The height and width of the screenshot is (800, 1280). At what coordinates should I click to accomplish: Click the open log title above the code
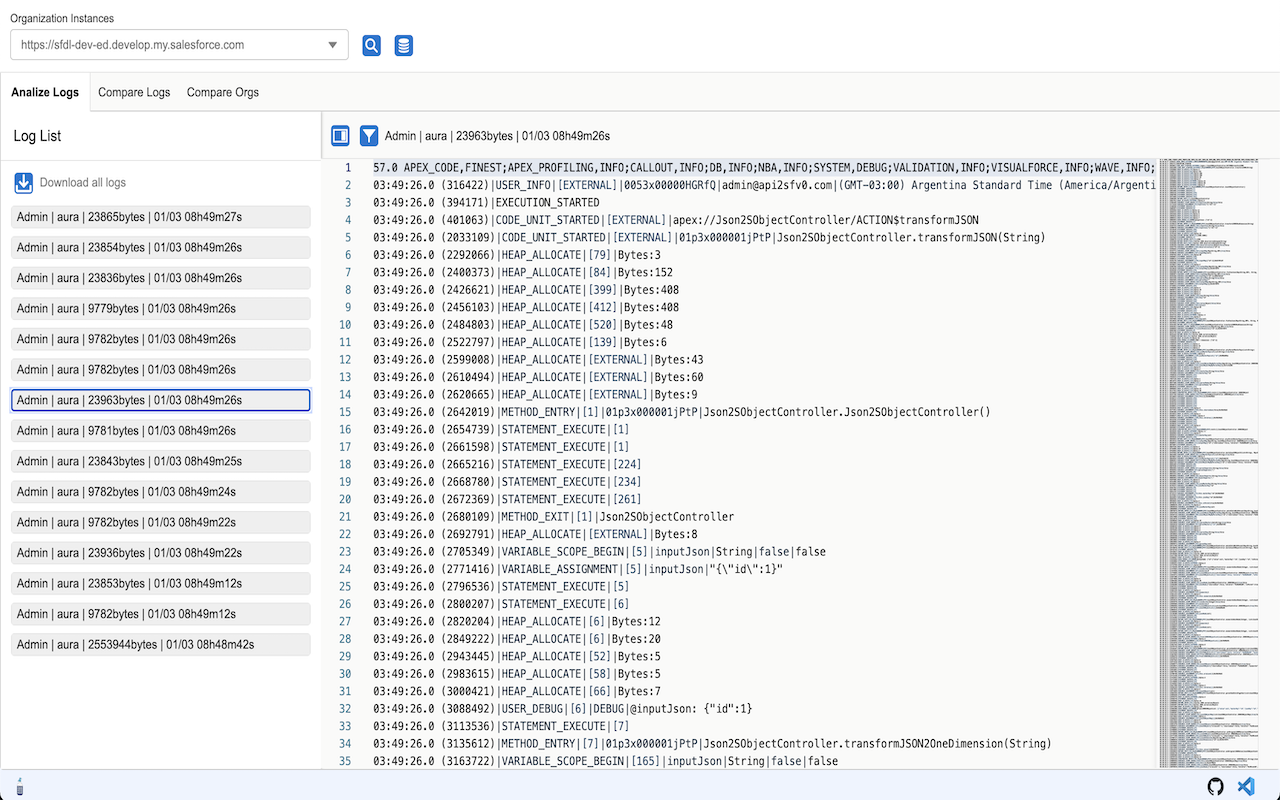click(x=497, y=136)
